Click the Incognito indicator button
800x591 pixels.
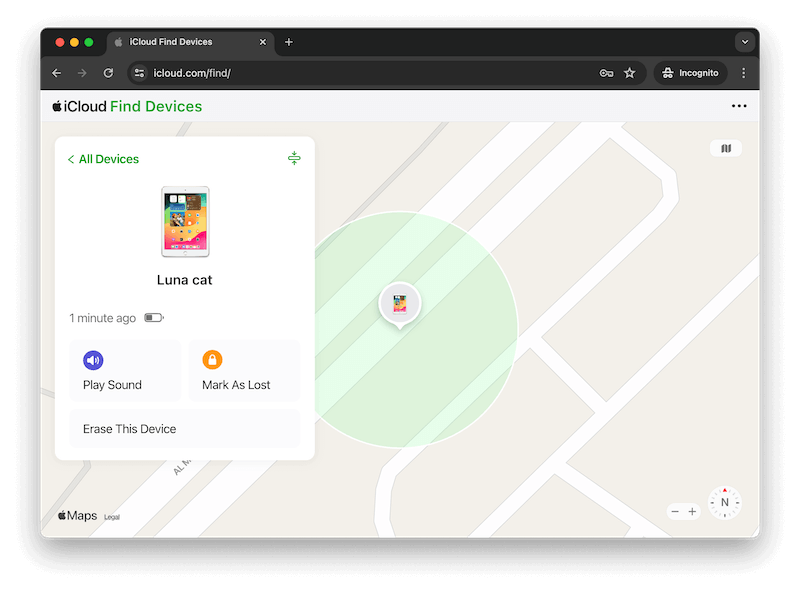click(x=690, y=73)
